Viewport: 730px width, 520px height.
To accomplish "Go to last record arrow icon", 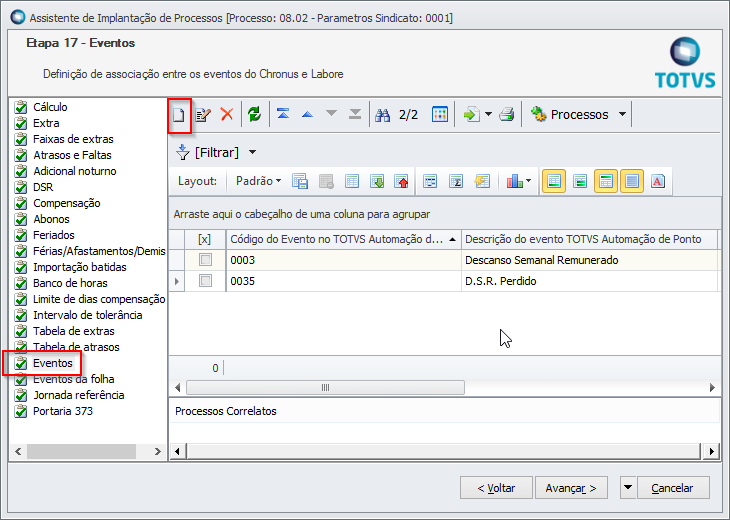I will click(x=355, y=114).
